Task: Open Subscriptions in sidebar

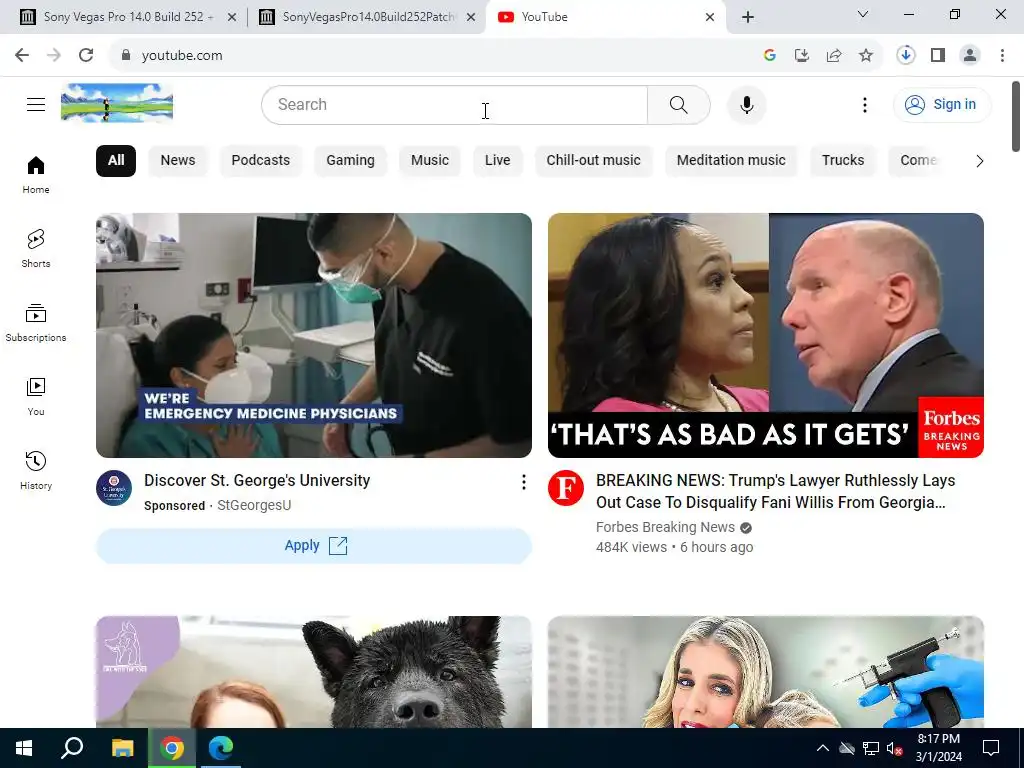Action: tap(36, 323)
